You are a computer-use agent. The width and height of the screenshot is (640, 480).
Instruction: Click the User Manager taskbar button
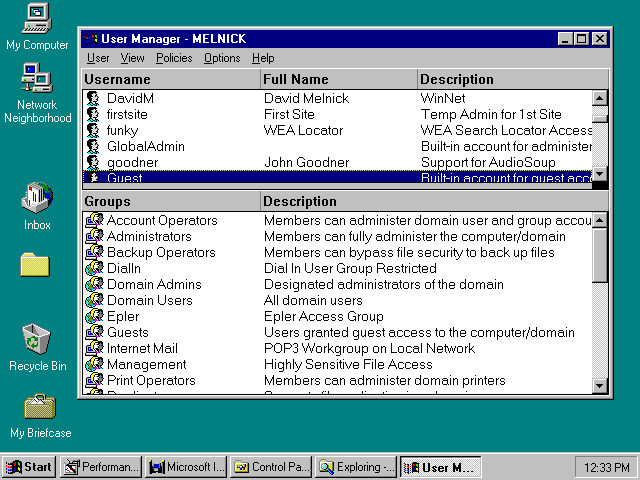[x=440, y=467]
